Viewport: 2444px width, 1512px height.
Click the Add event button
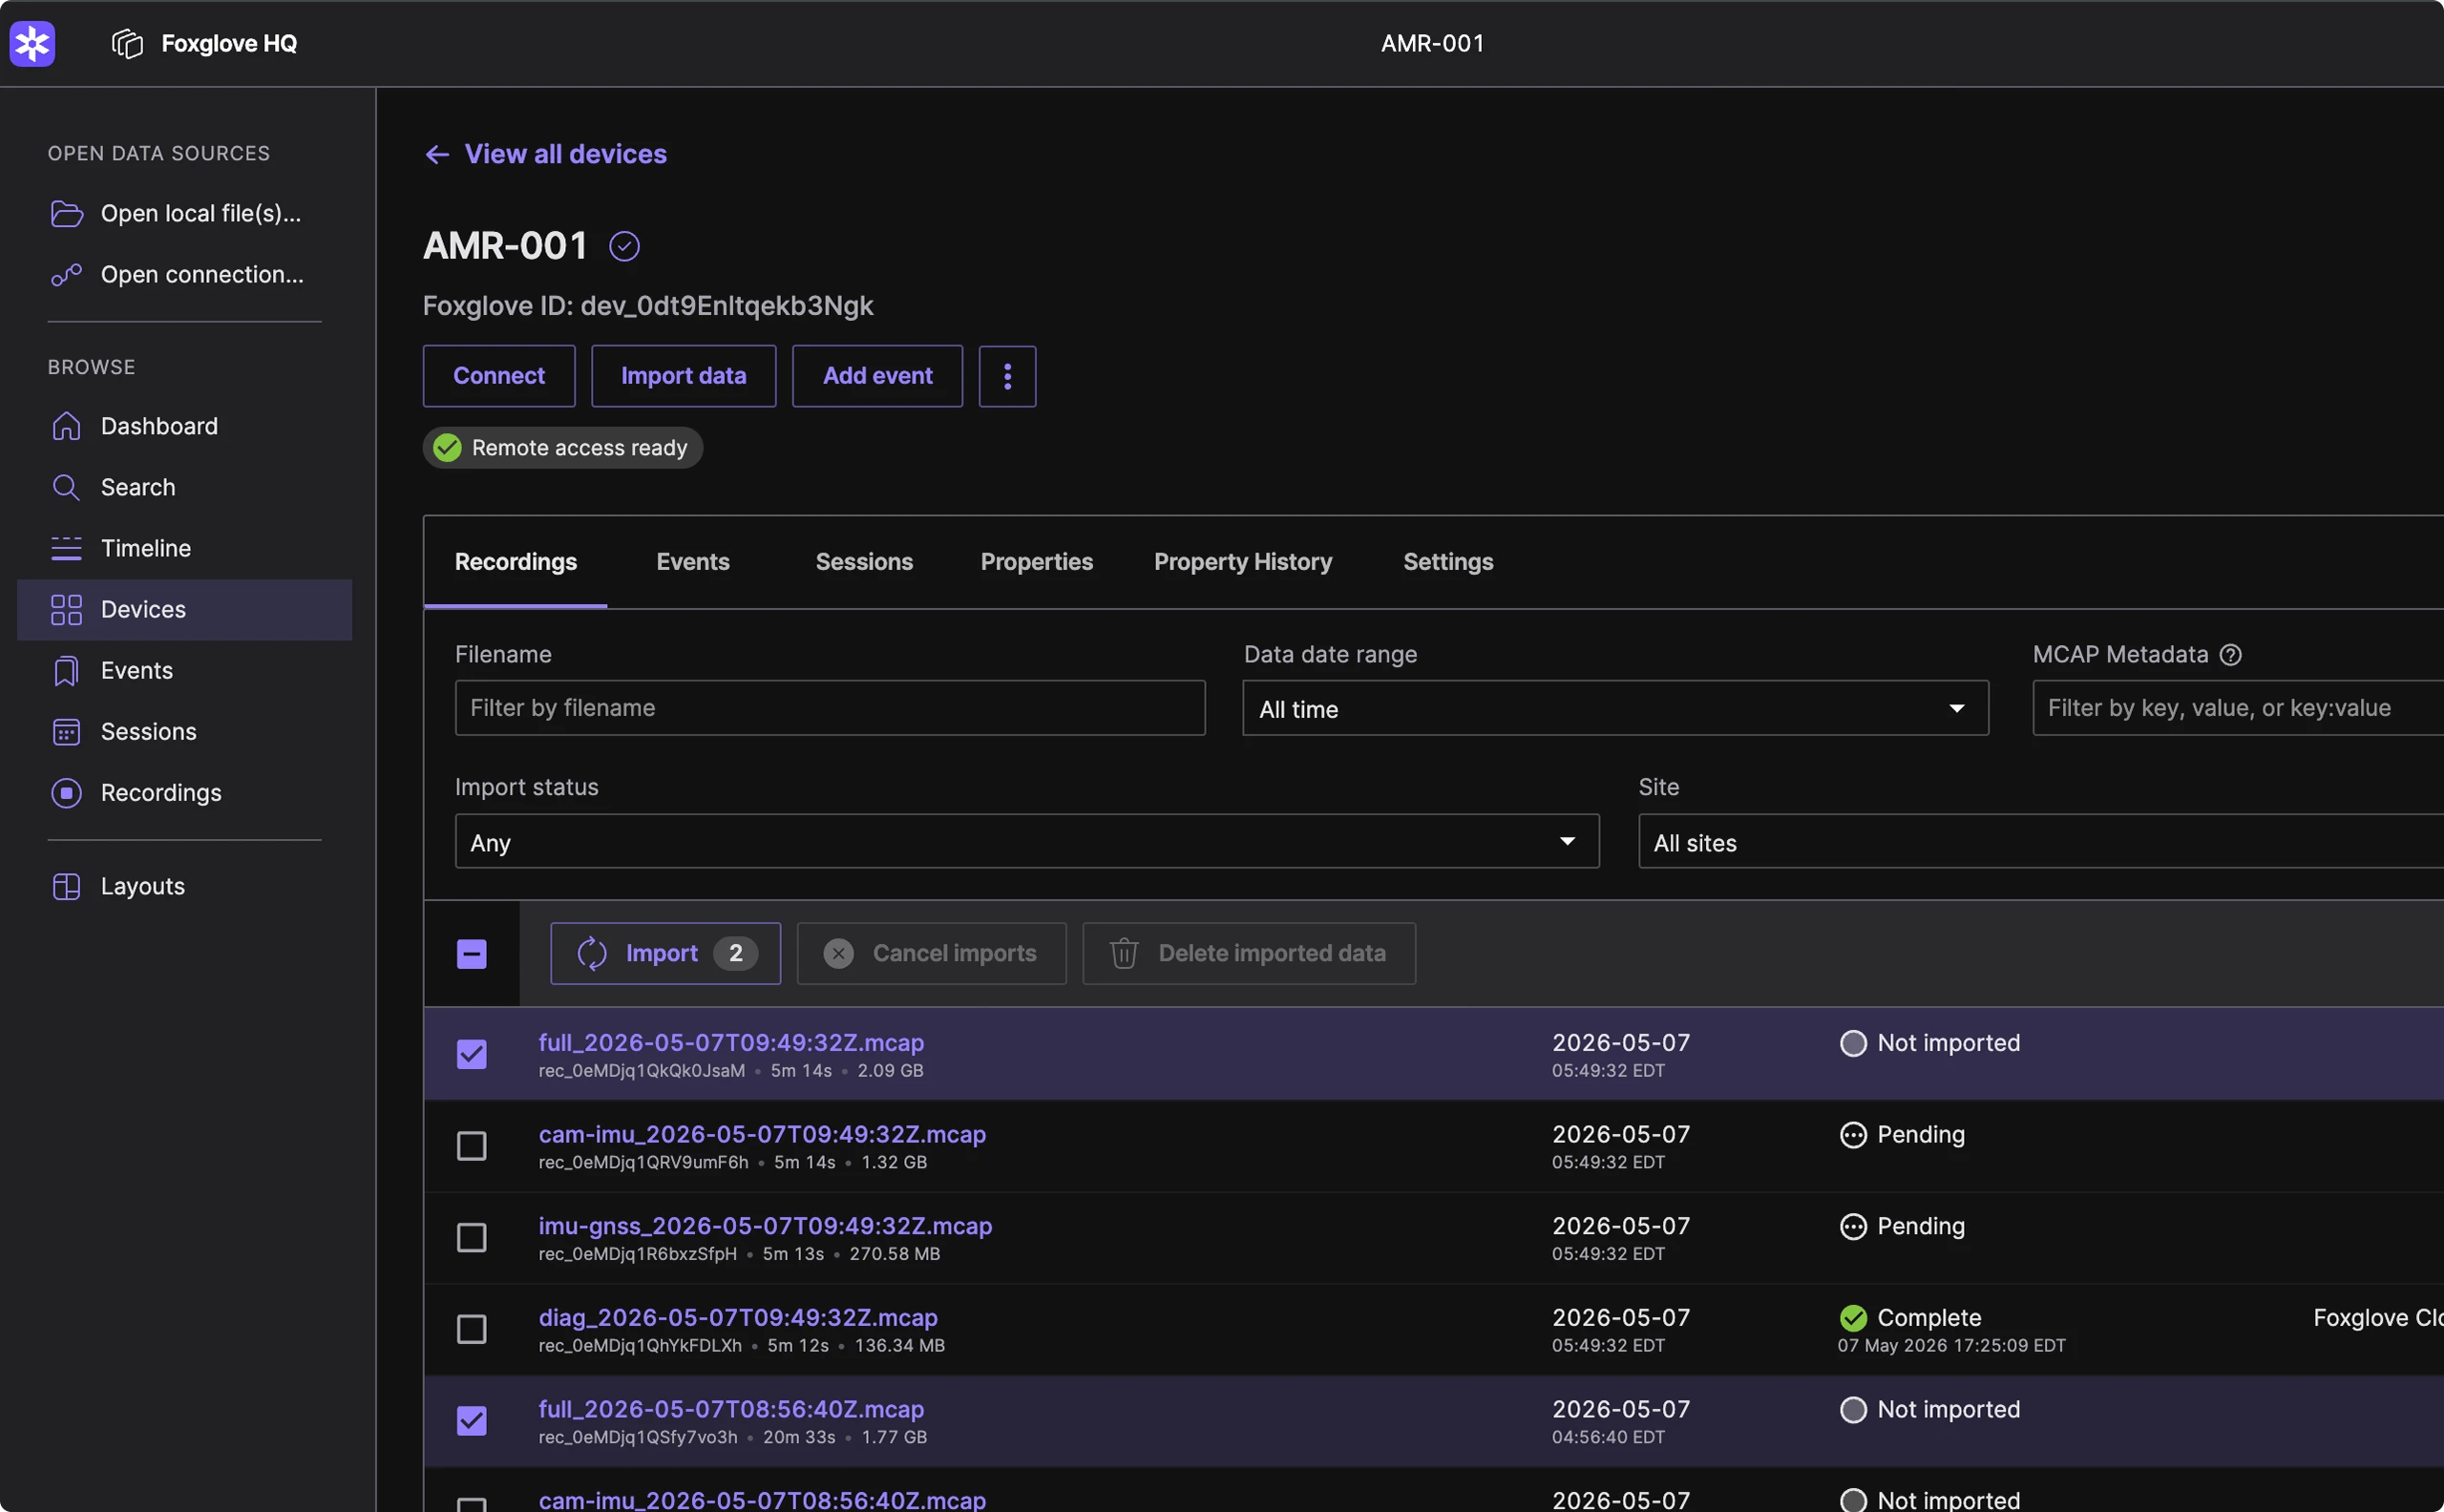point(877,376)
